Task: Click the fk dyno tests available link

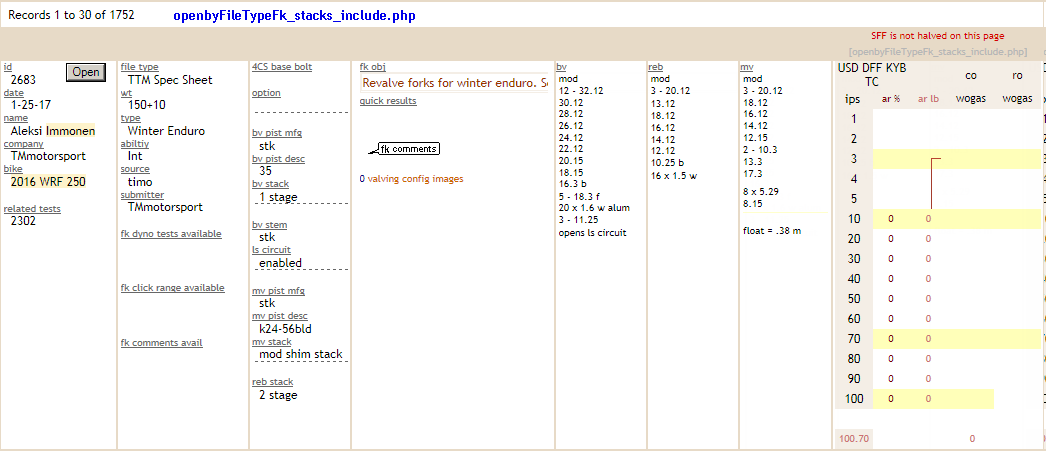Action: click(171, 234)
